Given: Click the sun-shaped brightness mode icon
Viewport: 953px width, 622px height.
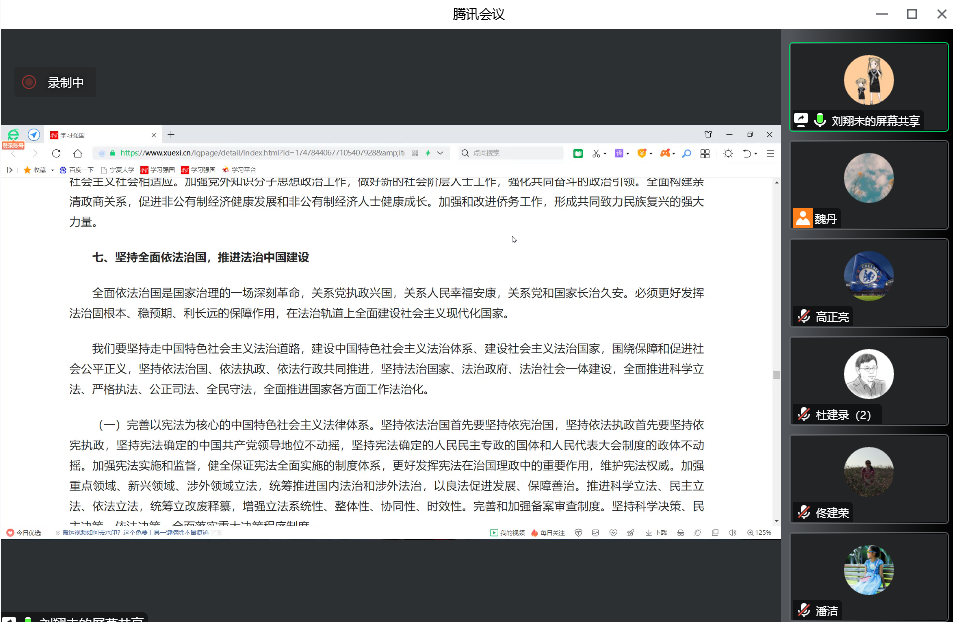Looking at the screenshot, I should click(x=728, y=154).
